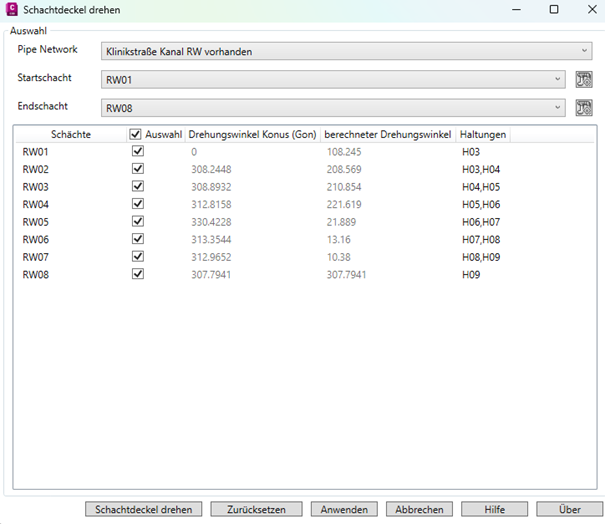Click the pick icon beside Startschacht dropdown

[585, 80]
